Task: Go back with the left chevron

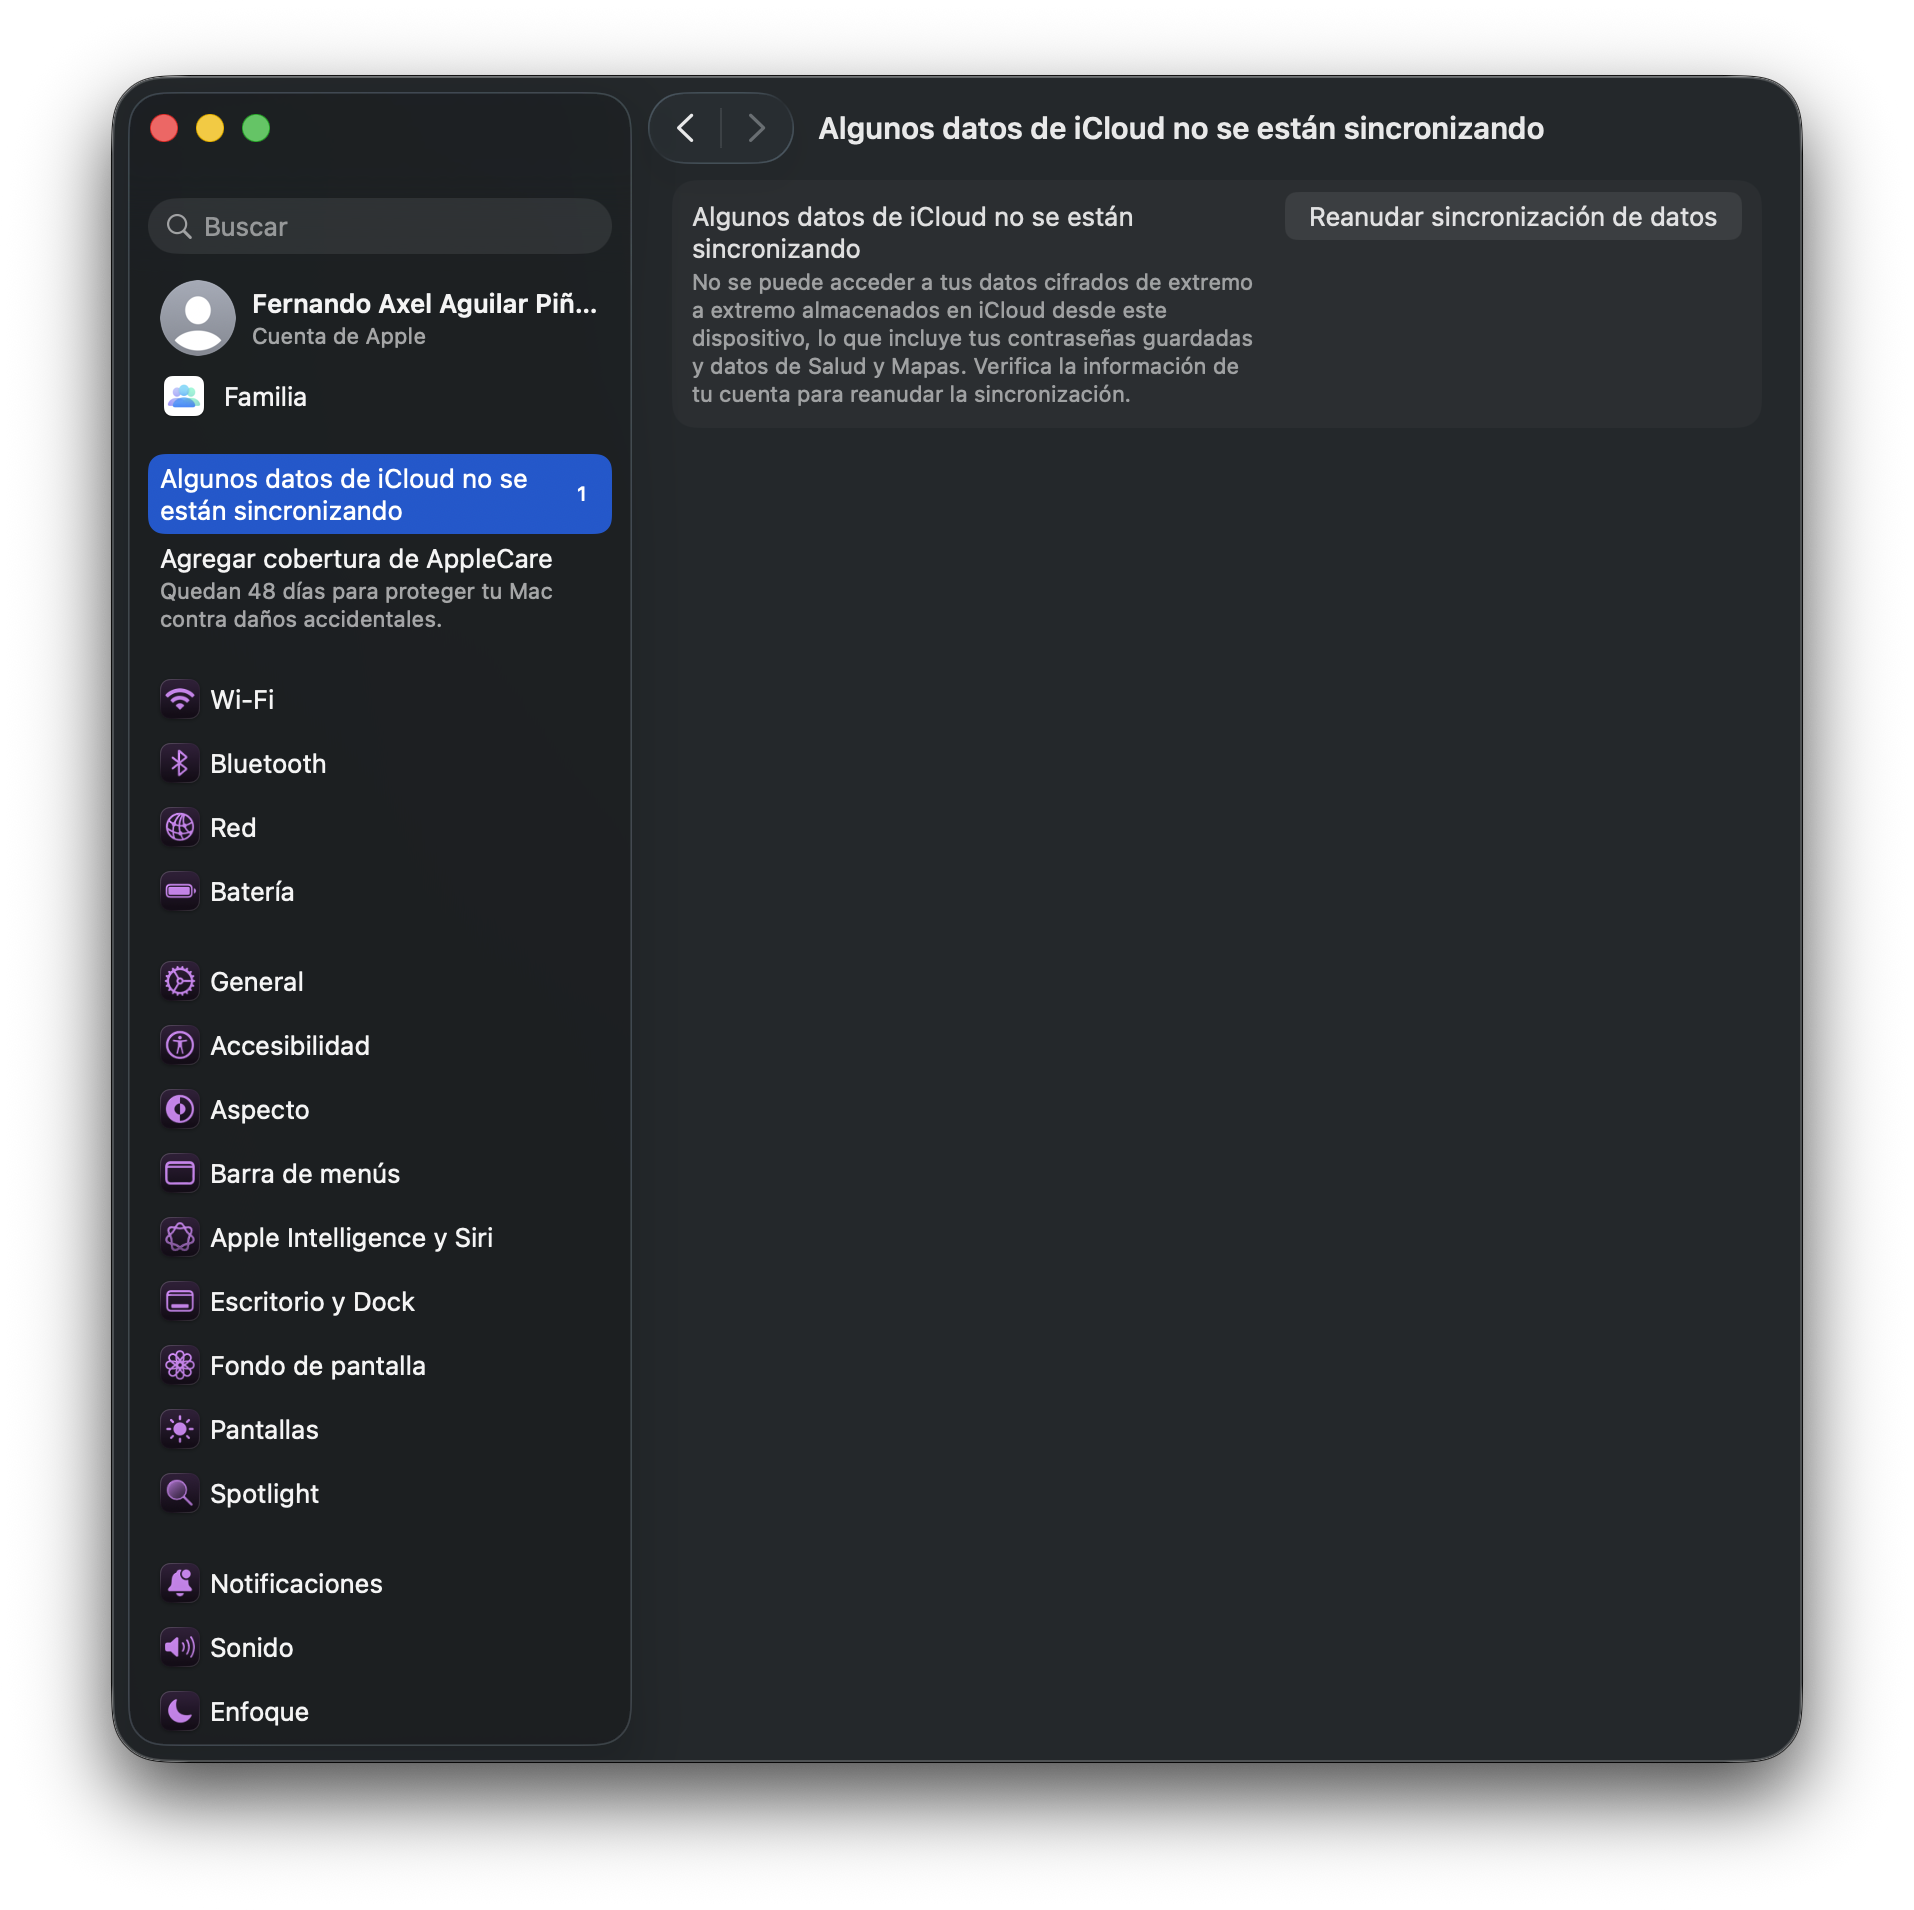Action: [686, 128]
